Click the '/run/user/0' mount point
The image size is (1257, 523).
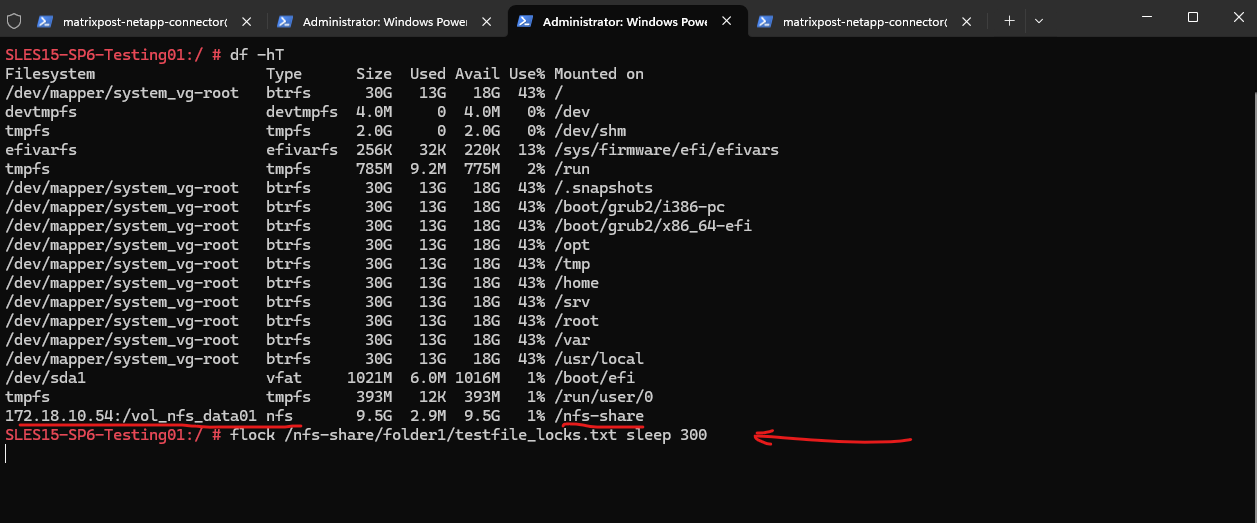(604, 397)
